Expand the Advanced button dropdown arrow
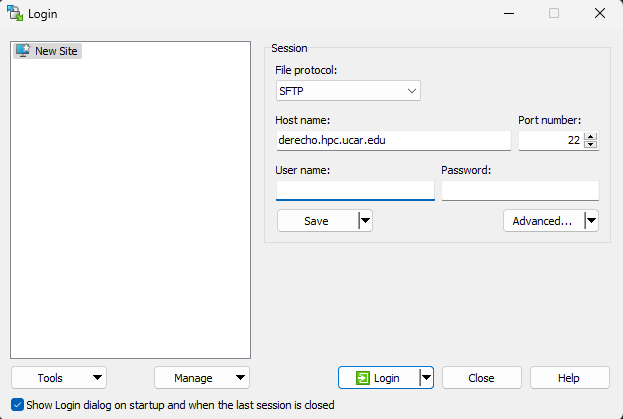Screen dimensions: 623x419 click(591, 221)
